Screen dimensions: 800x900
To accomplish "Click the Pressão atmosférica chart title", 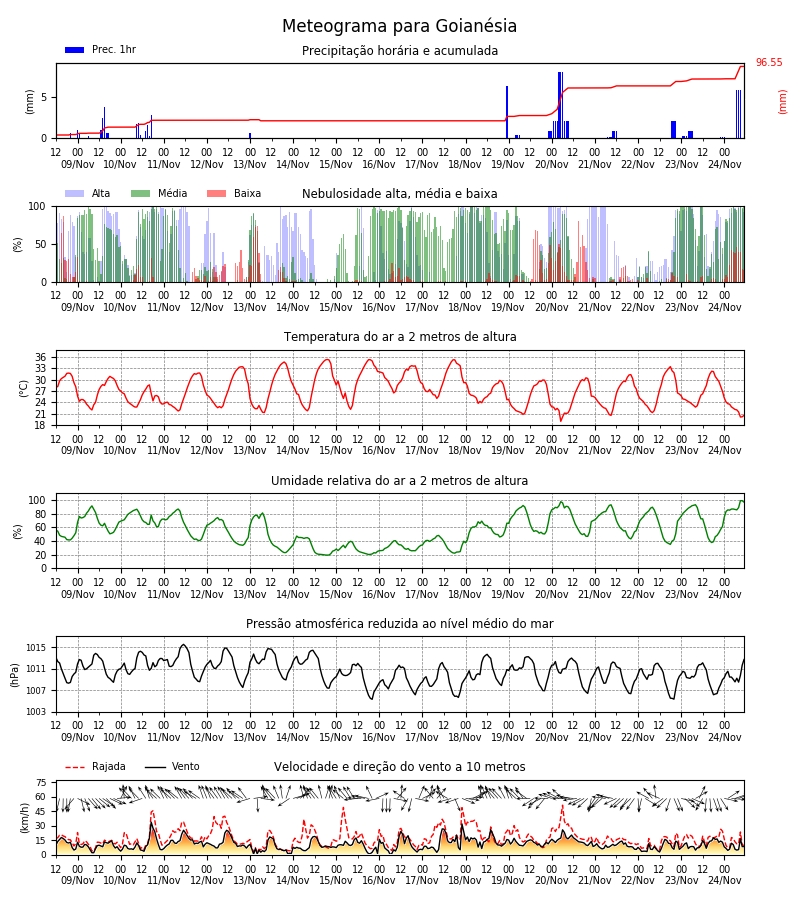I will (400, 623).
